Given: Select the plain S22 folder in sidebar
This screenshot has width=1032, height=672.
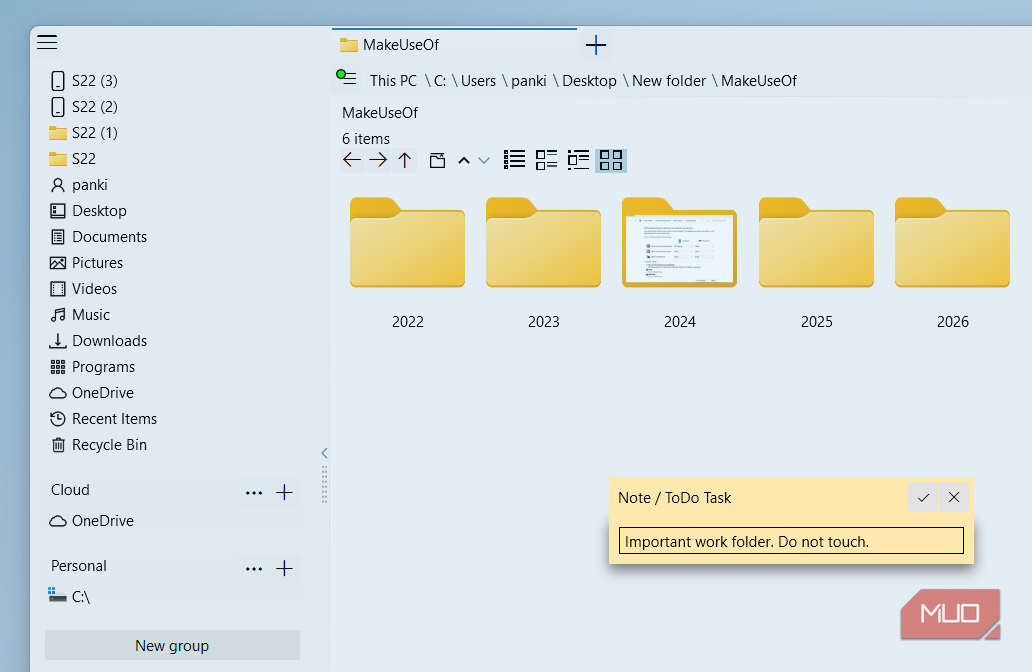Looking at the screenshot, I should [72, 159].
